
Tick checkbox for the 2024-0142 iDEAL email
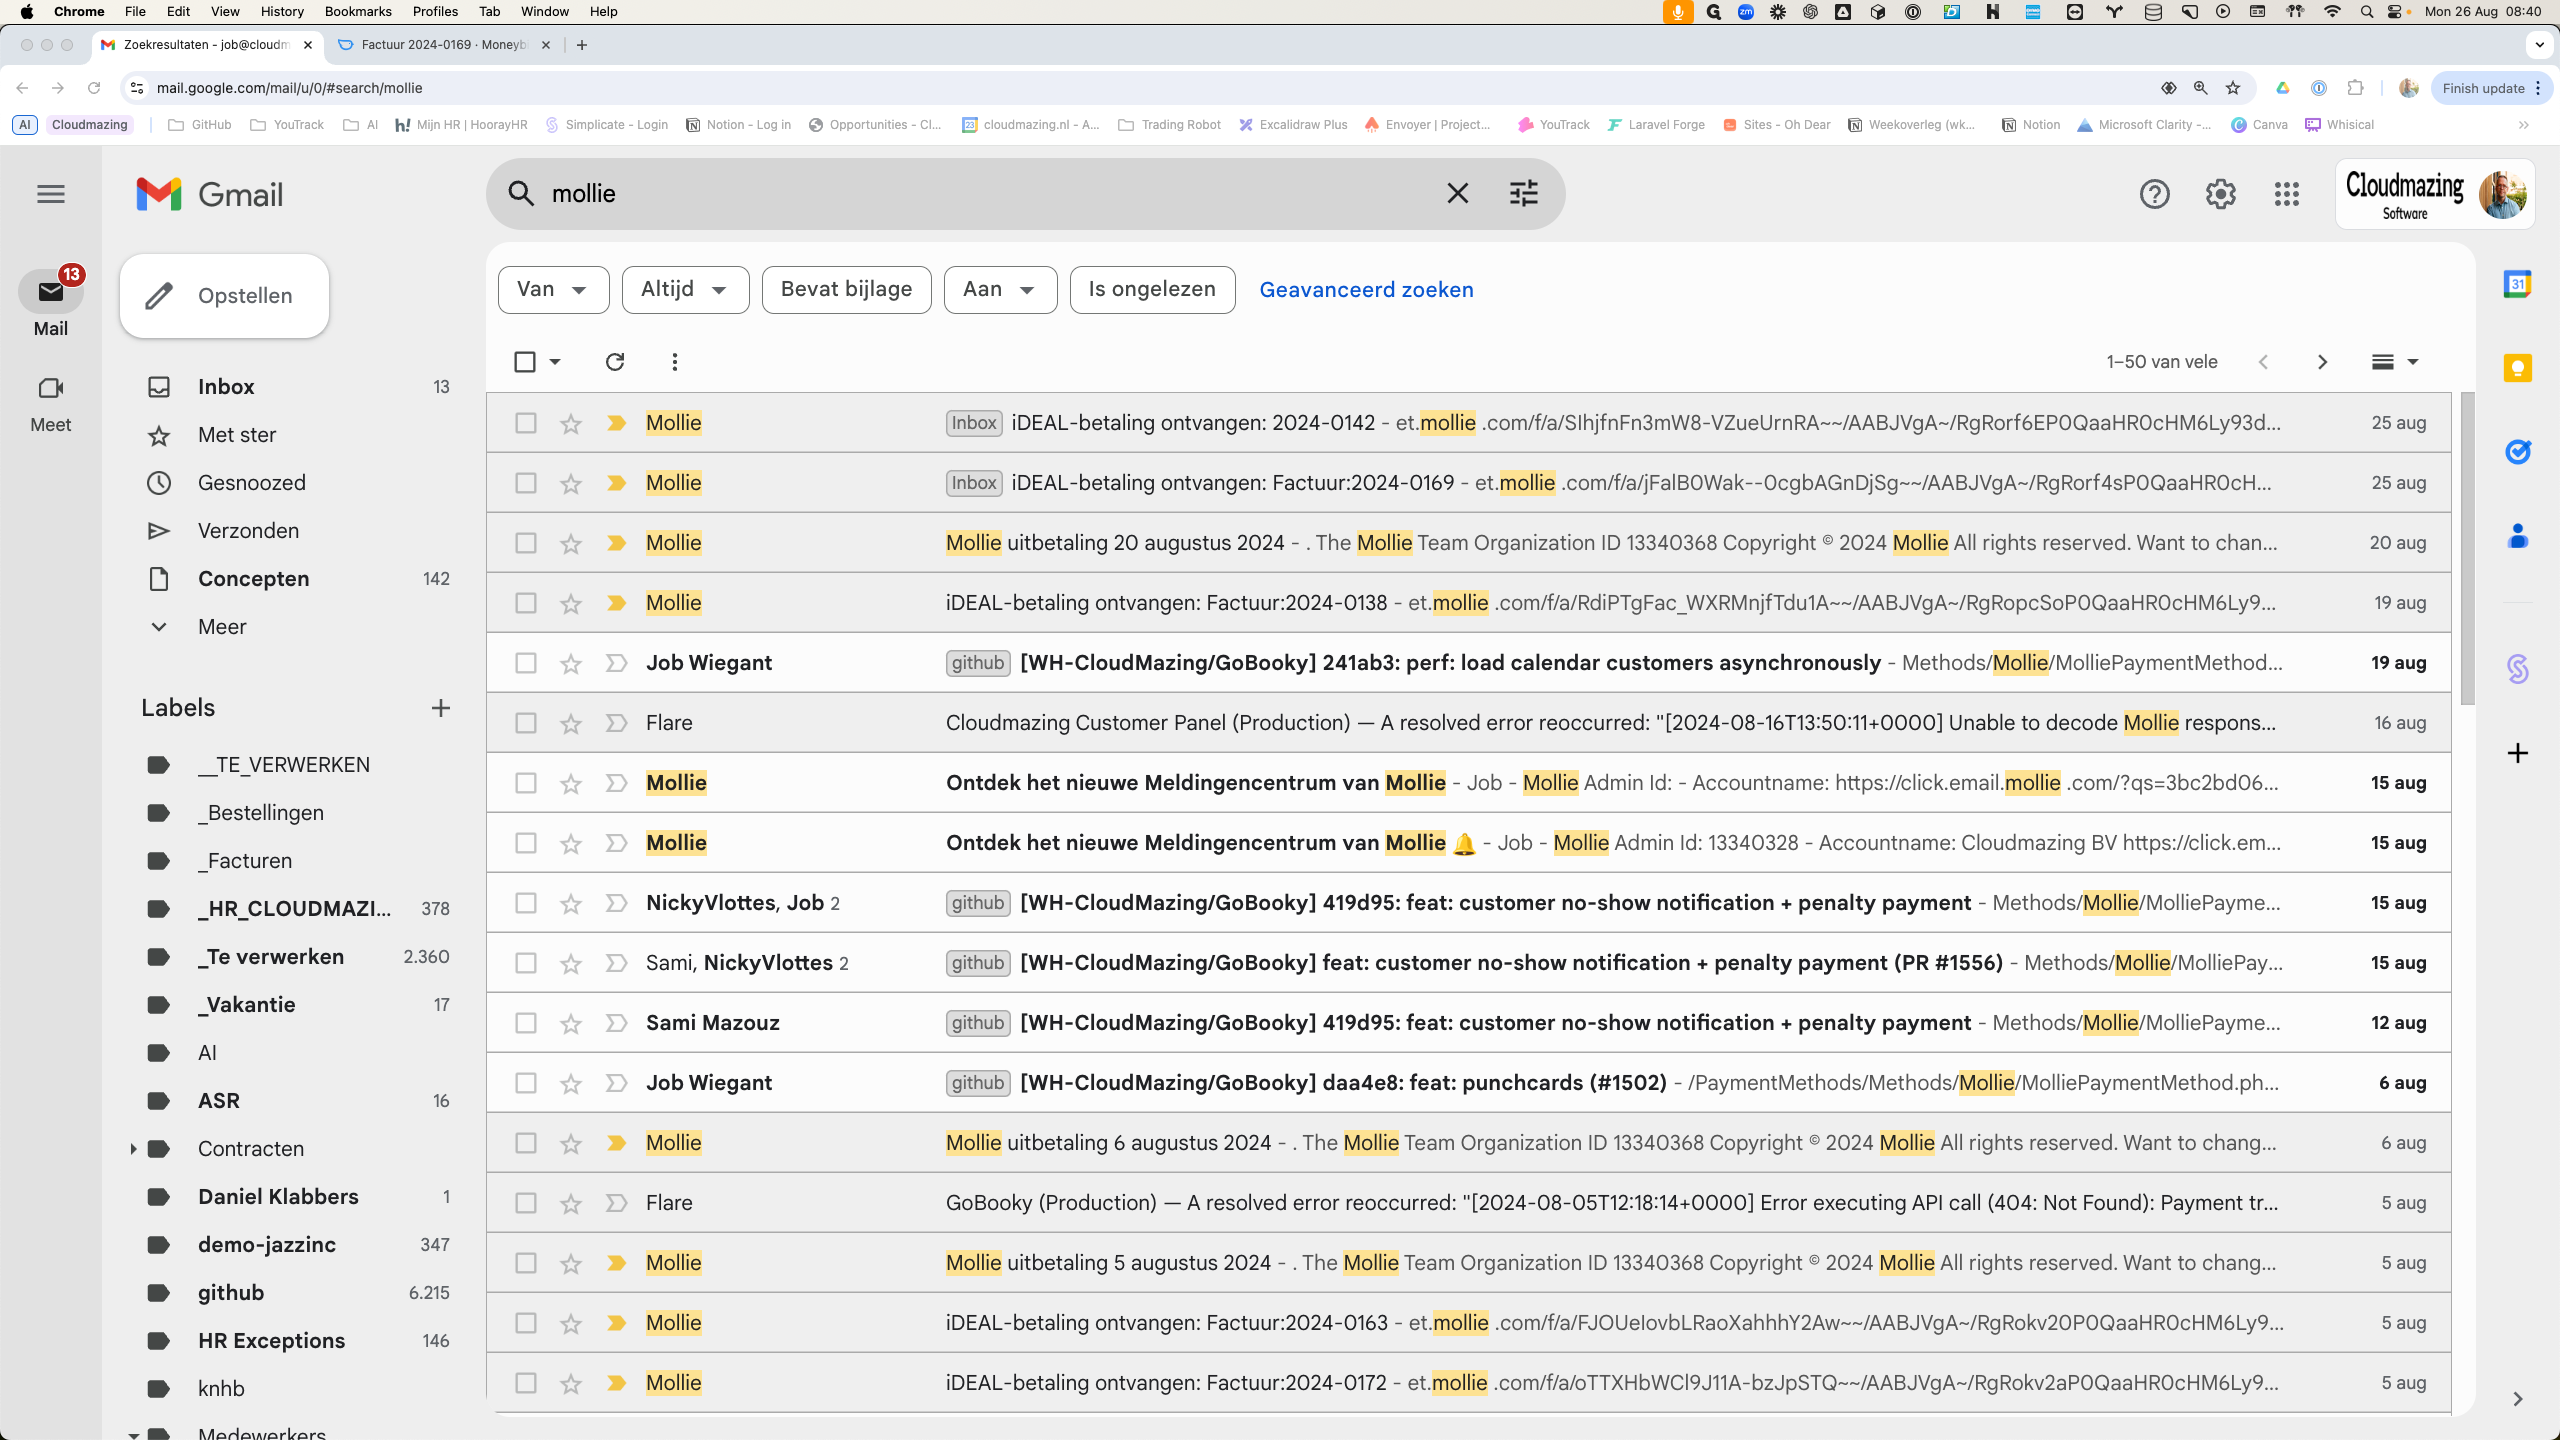point(525,423)
